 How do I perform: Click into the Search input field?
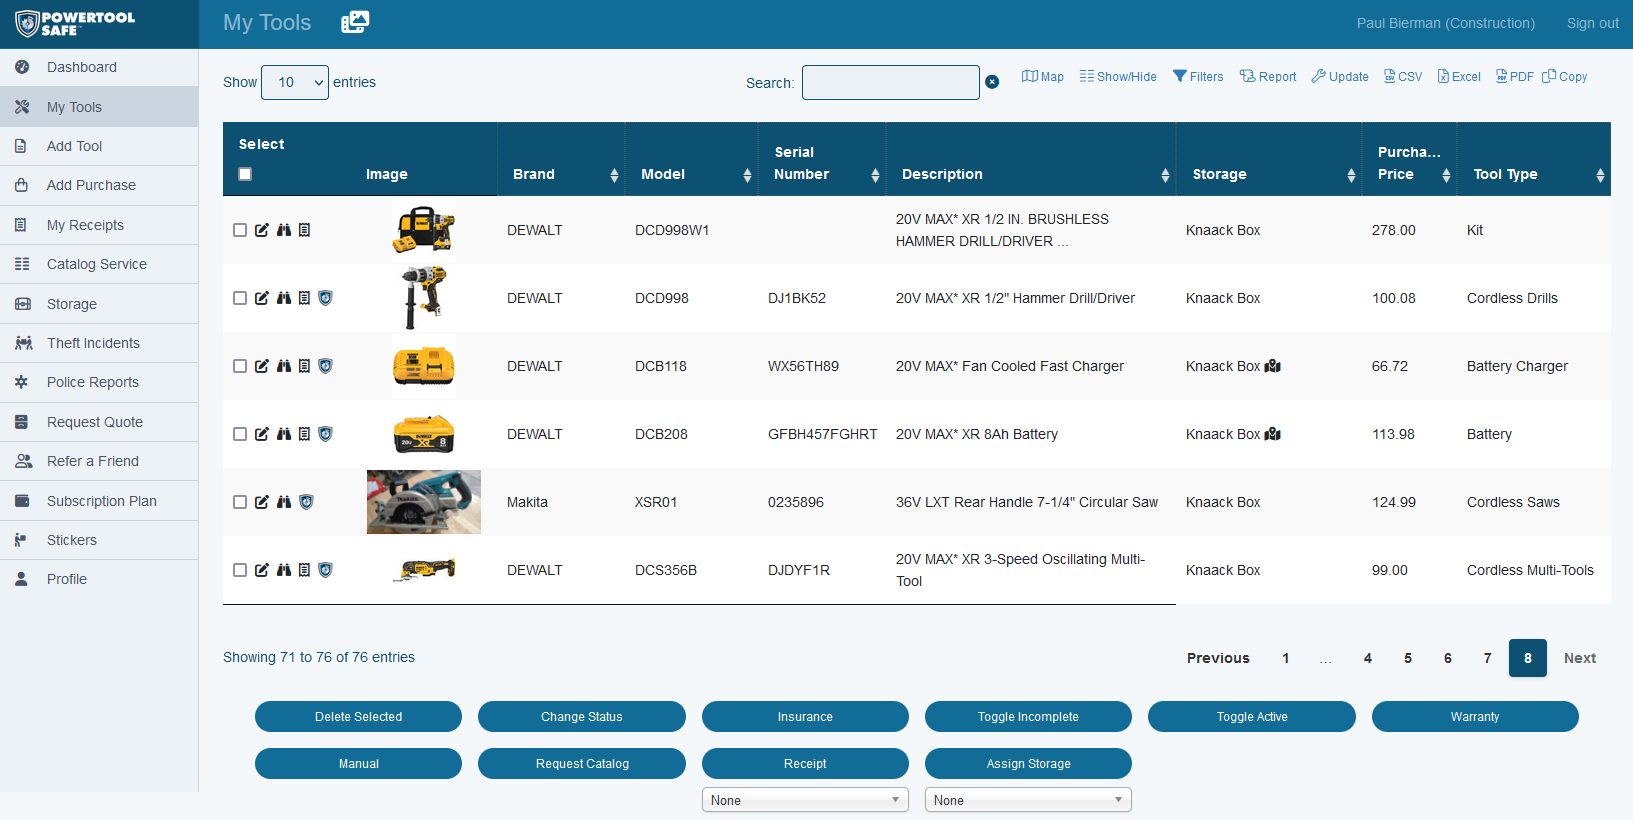[890, 82]
